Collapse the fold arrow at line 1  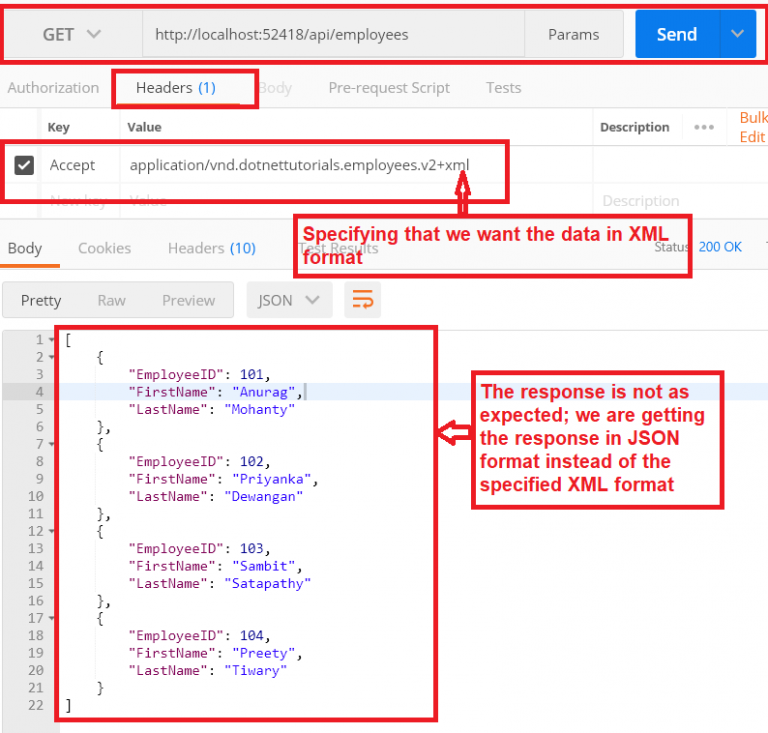pyautogui.click(x=51, y=340)
